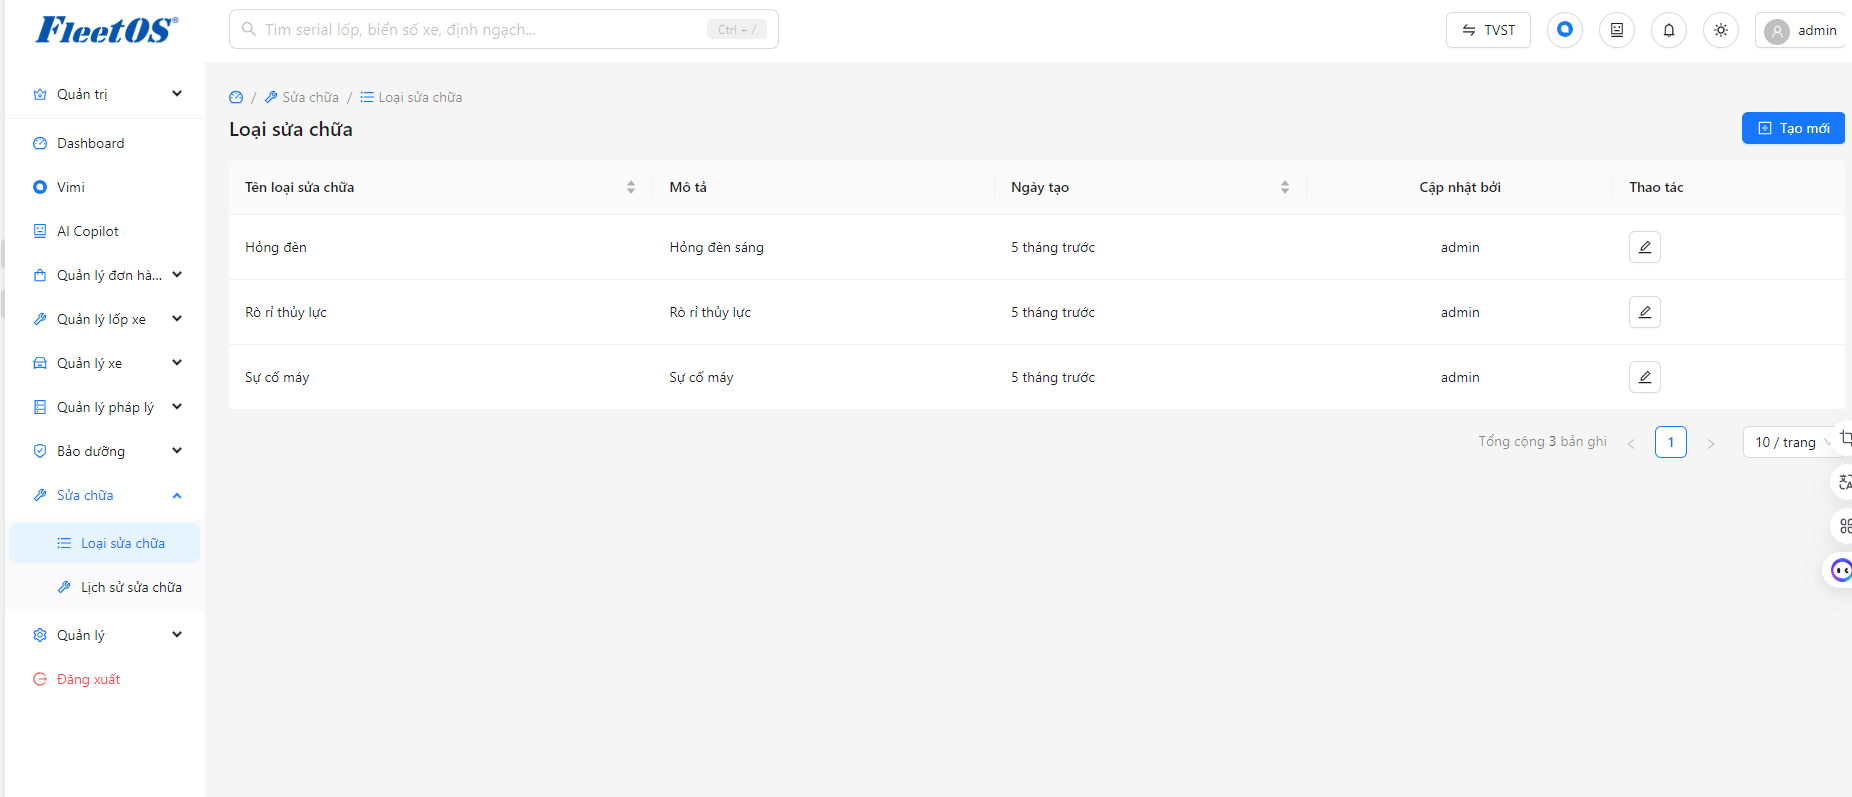Image resolution: width=1852 pixels, height=797 pixels.
Task: Click the FleetOS logo
Action: coord(107,30)
